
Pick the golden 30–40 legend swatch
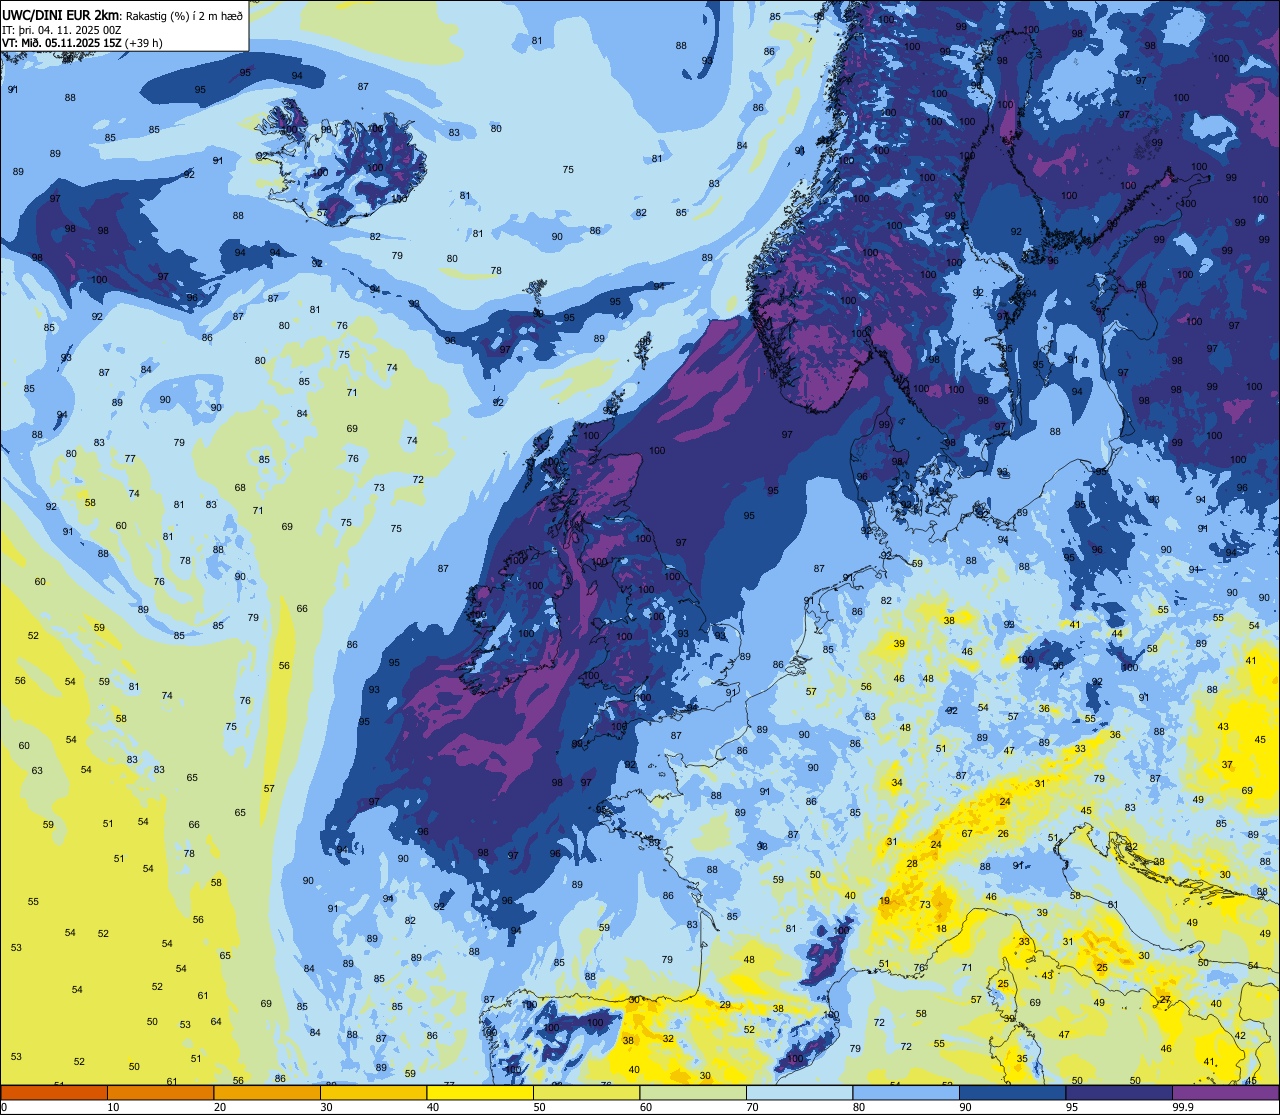click(x=373, y=1092)
